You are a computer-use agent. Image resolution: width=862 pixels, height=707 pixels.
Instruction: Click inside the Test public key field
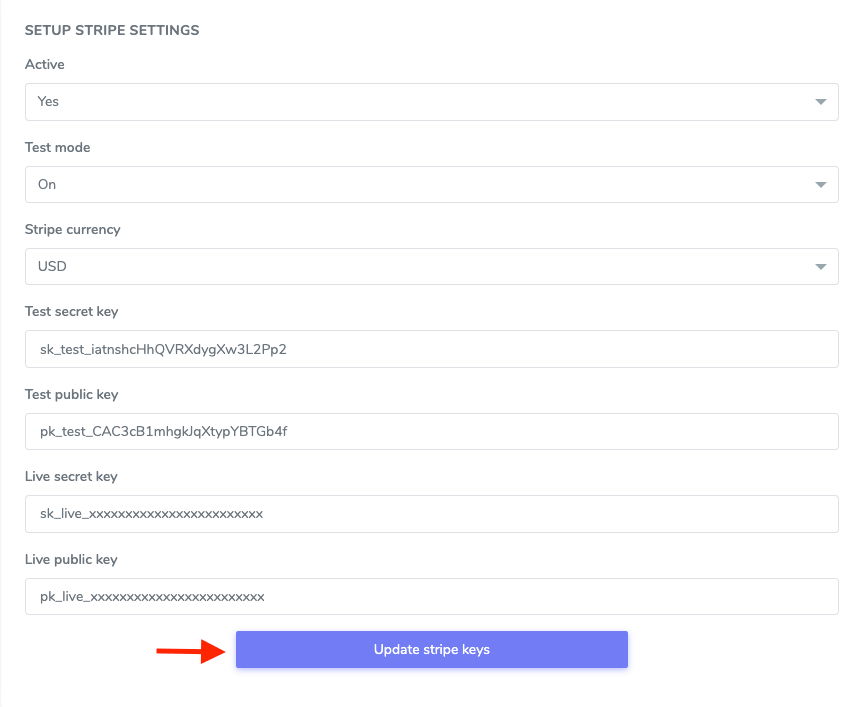pos(431,431)
